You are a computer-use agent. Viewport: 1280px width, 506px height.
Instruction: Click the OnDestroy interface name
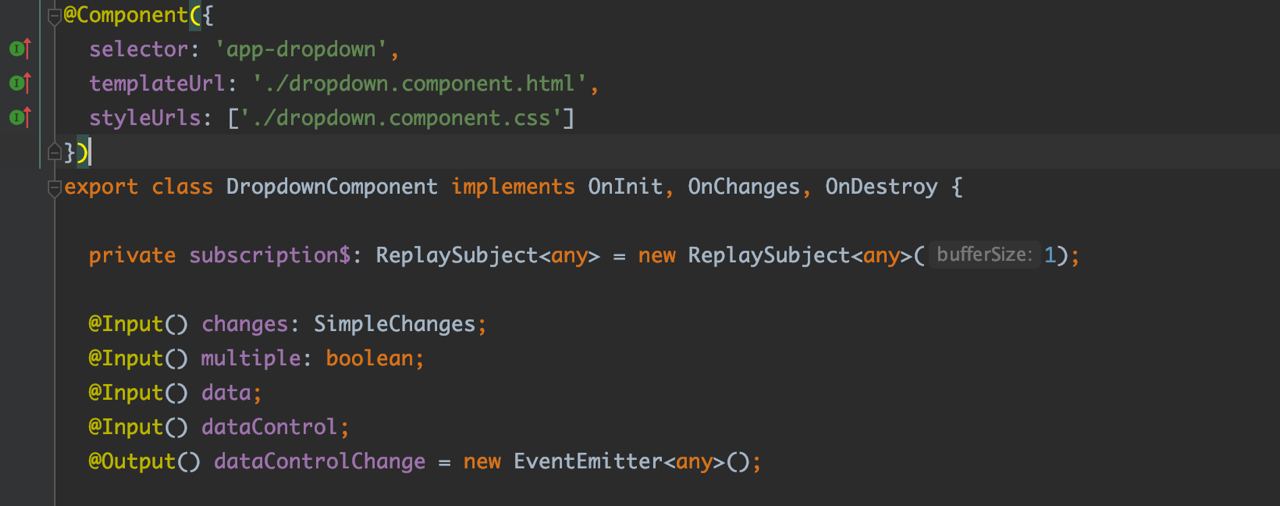pyautogui.click(x=881, y=187)
